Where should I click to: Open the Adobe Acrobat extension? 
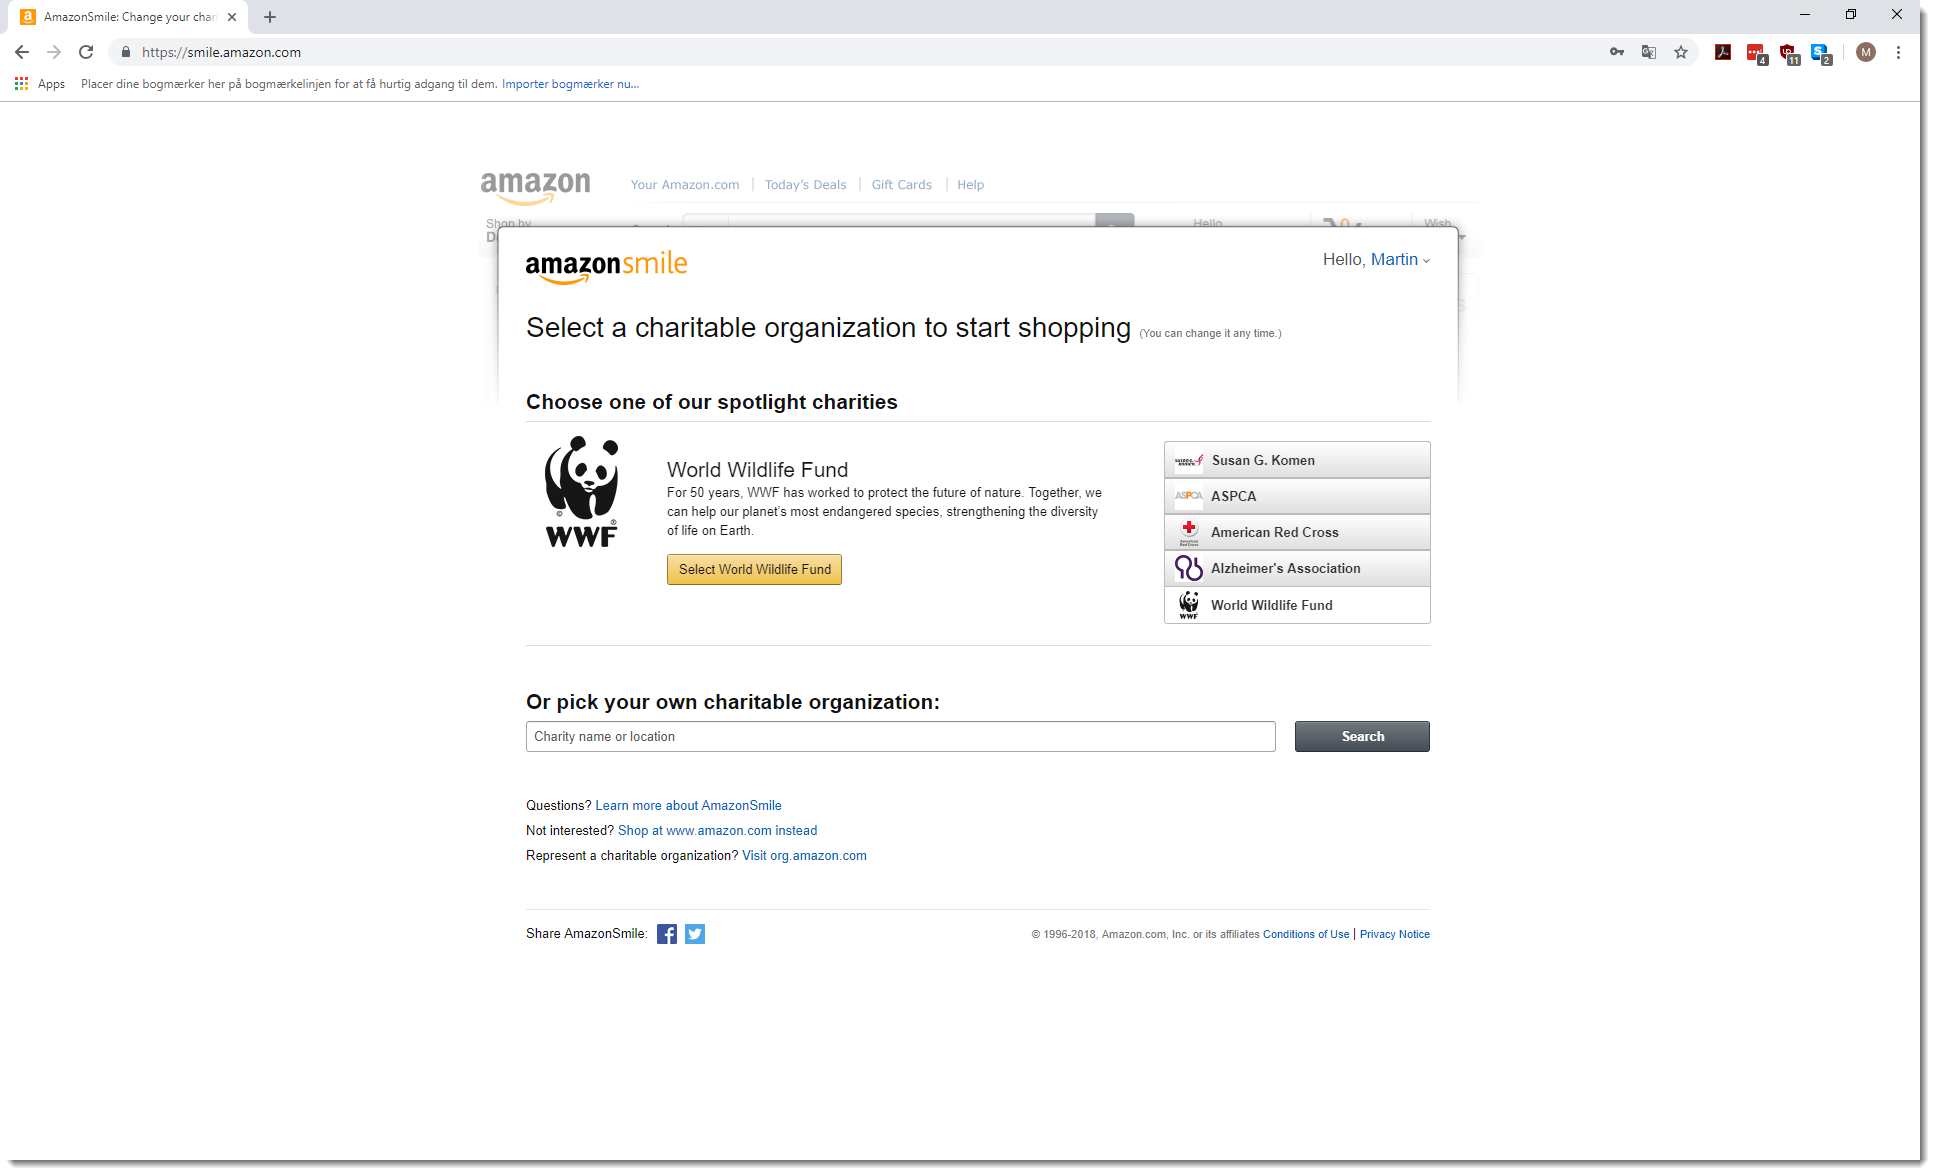1723,52
